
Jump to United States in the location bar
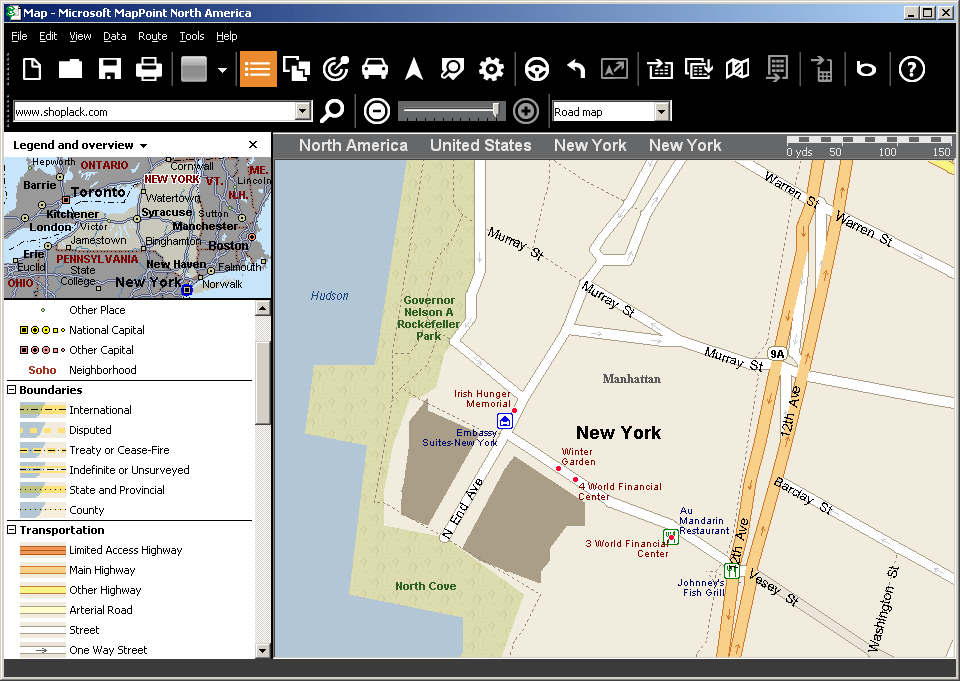tap(481, 146)
